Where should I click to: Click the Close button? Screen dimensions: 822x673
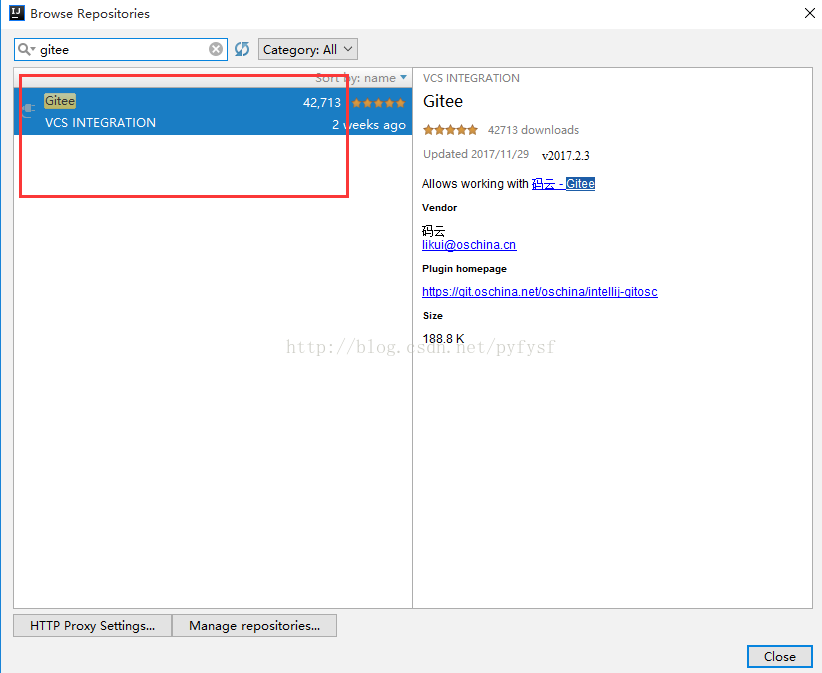click(x=780, y=656)
